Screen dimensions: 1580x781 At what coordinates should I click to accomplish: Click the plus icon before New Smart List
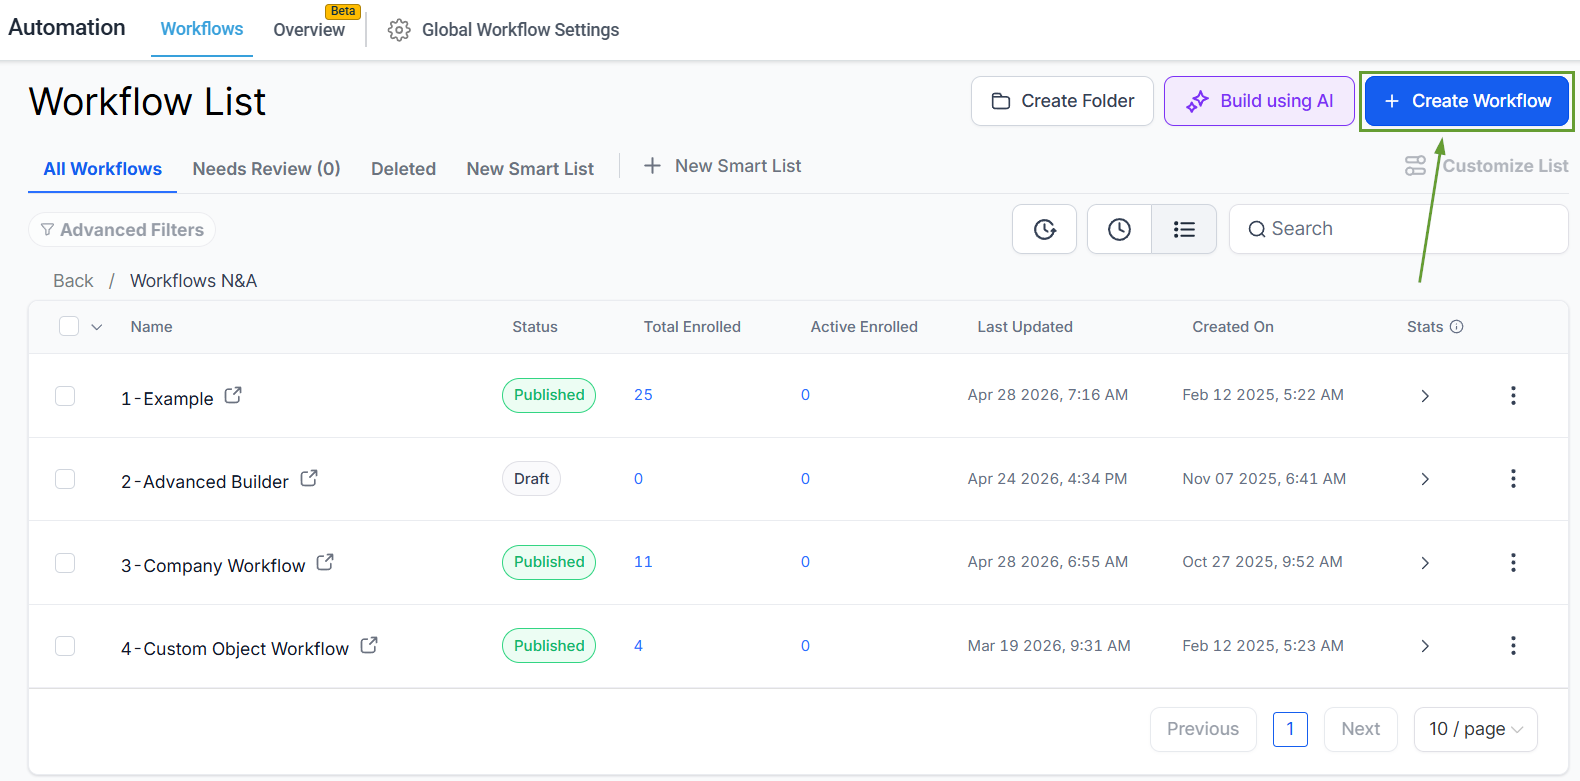pyautogui.click(x=652, y=166)
